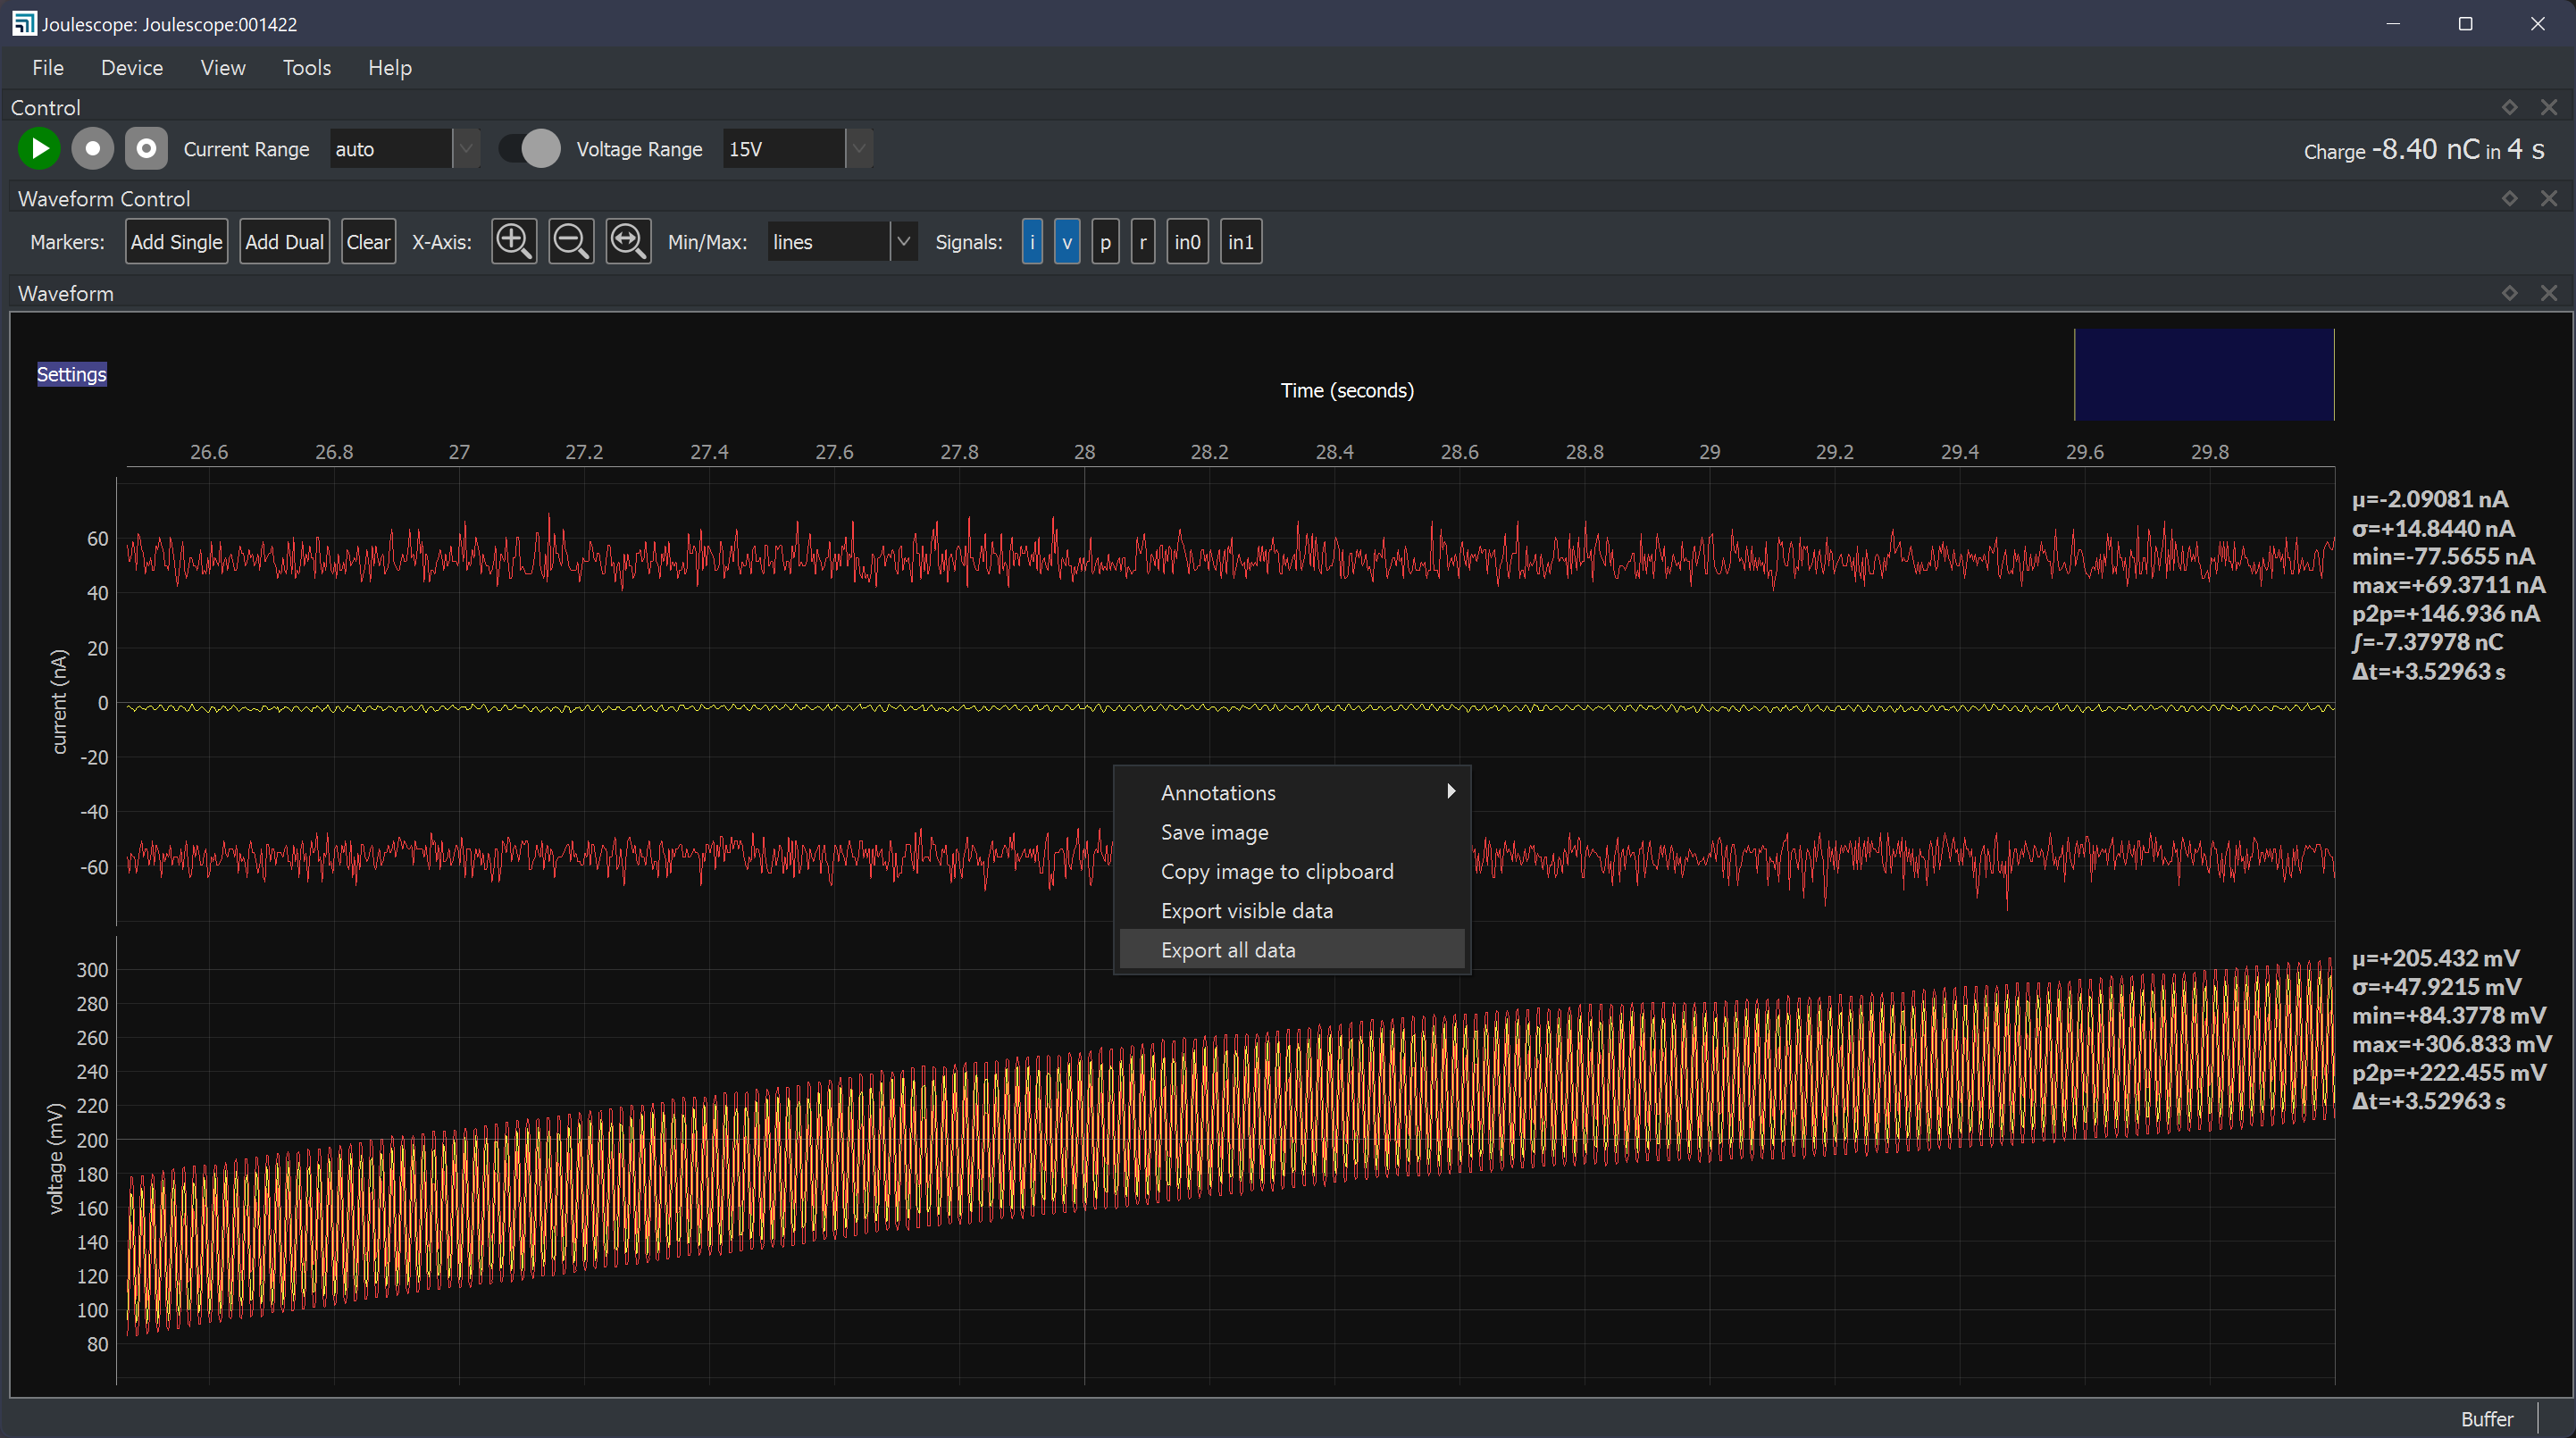Zoom out on the X-Axis with magnifier icon
The height and width of the screenshot is (1438, 2576).
point(570,241)
